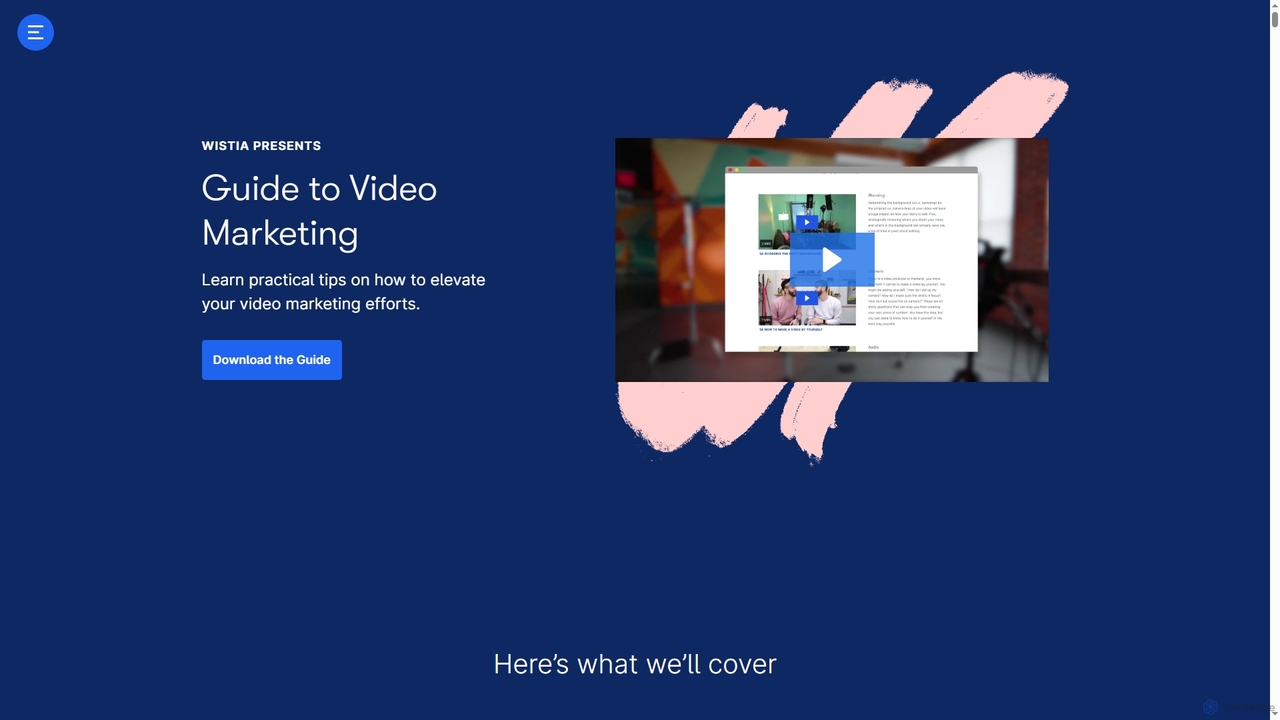Click the page vertical scrollbar
This screenshot has width=1280, height=720.
pyautogui.click(x=1274, y=360)
